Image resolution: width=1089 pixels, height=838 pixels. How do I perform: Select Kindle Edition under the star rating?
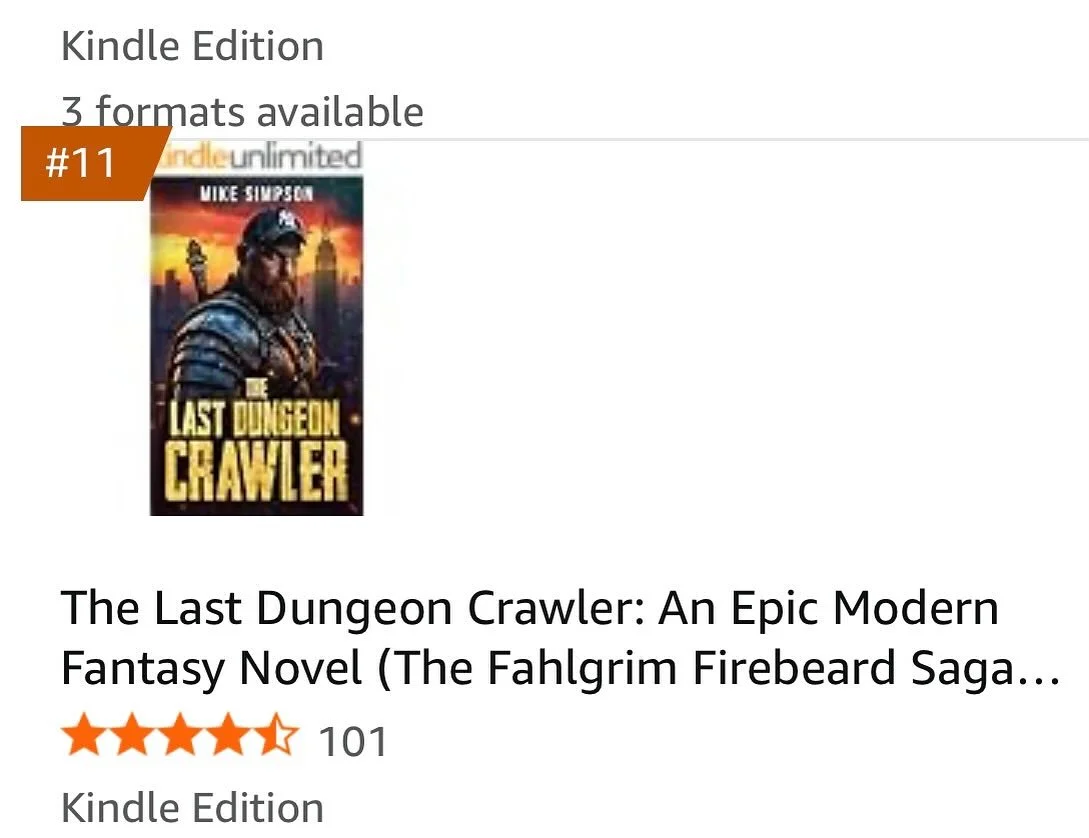[x=192, y=807]
